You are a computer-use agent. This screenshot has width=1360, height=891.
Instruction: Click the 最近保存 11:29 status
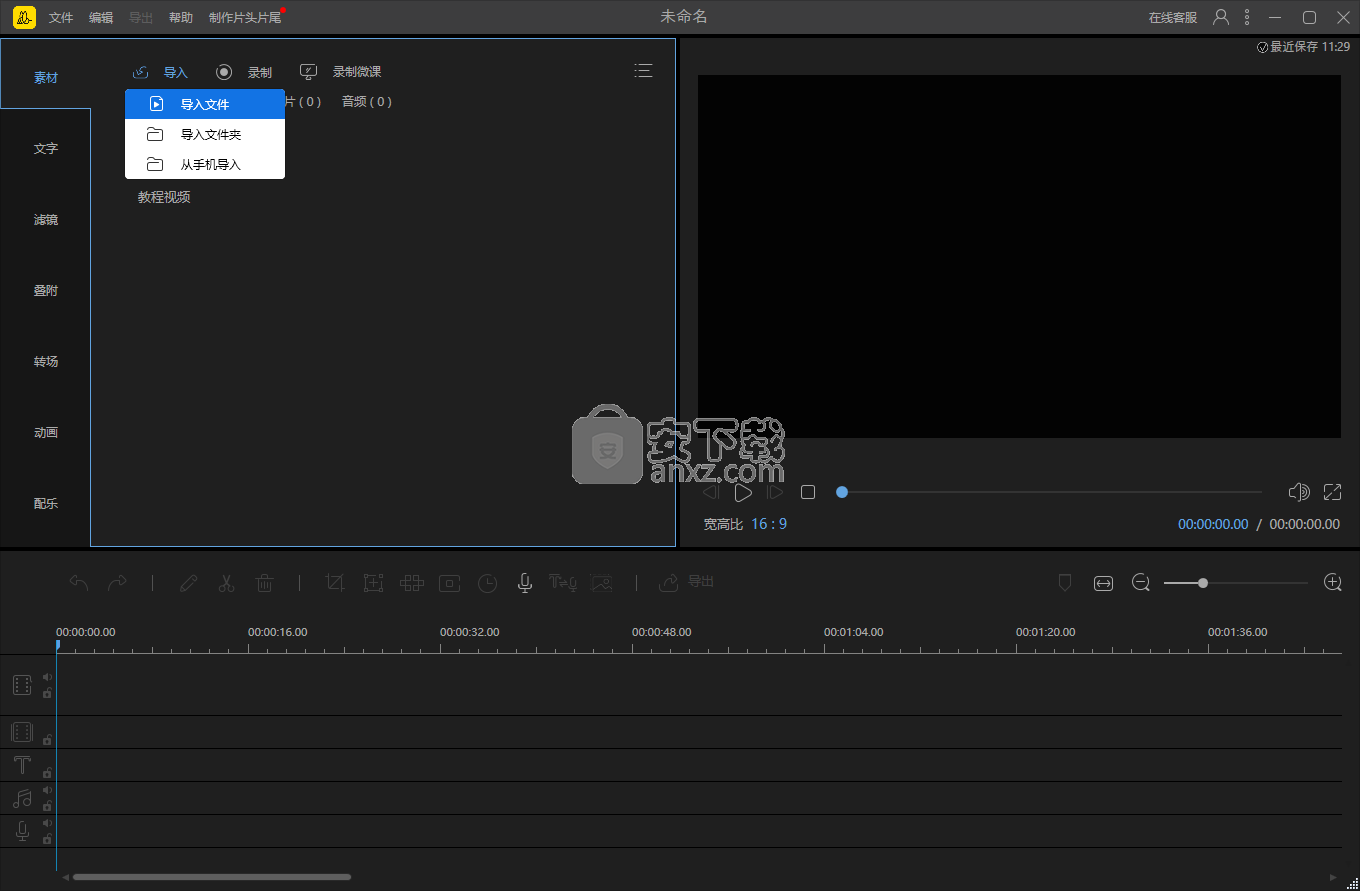point(1303,47)
